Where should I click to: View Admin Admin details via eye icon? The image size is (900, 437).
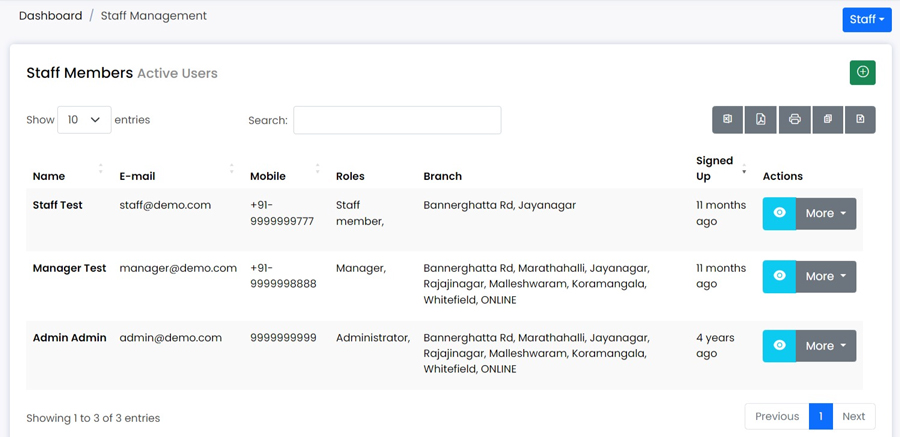pyautogui.click(x=779, y=346)
